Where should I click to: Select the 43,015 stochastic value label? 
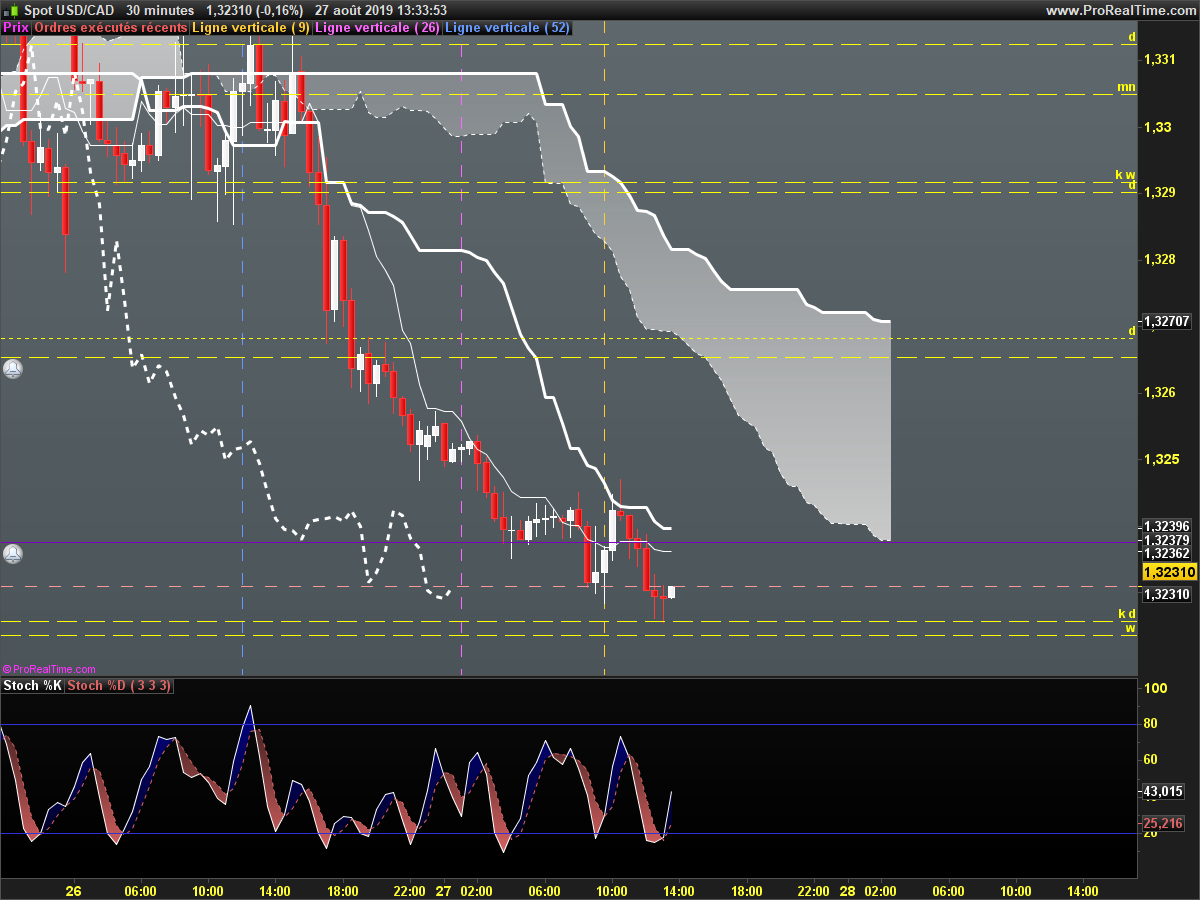[1164, 791]
